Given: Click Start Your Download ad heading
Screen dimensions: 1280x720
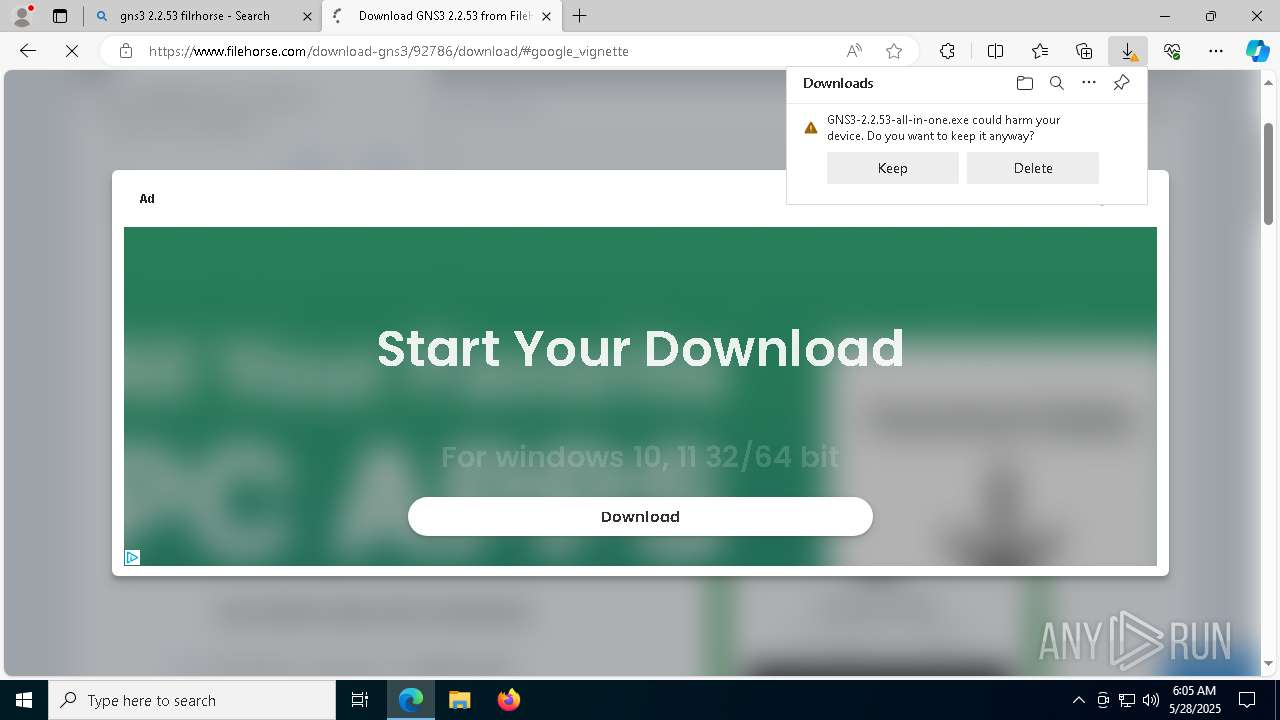Looking at the screenshot, I should pyautogui.click(x=640, y=348).
